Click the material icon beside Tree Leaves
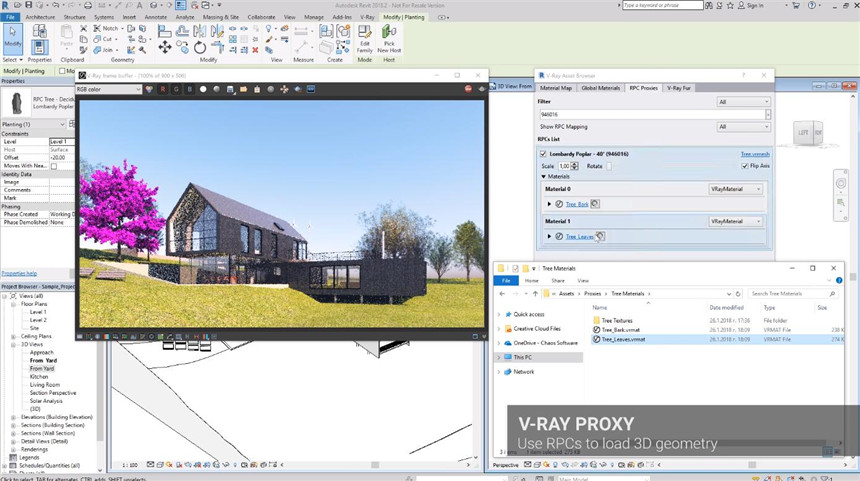This screenshot has height=481, width=860. [600, 236]
